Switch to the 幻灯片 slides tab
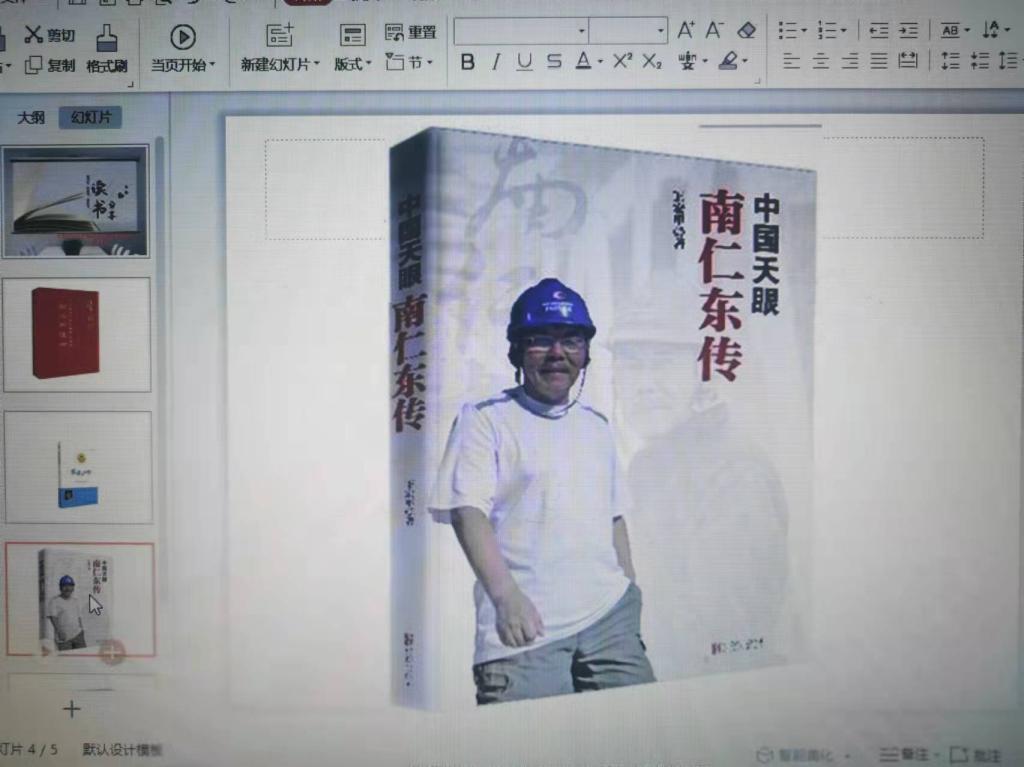 point(91,118)
